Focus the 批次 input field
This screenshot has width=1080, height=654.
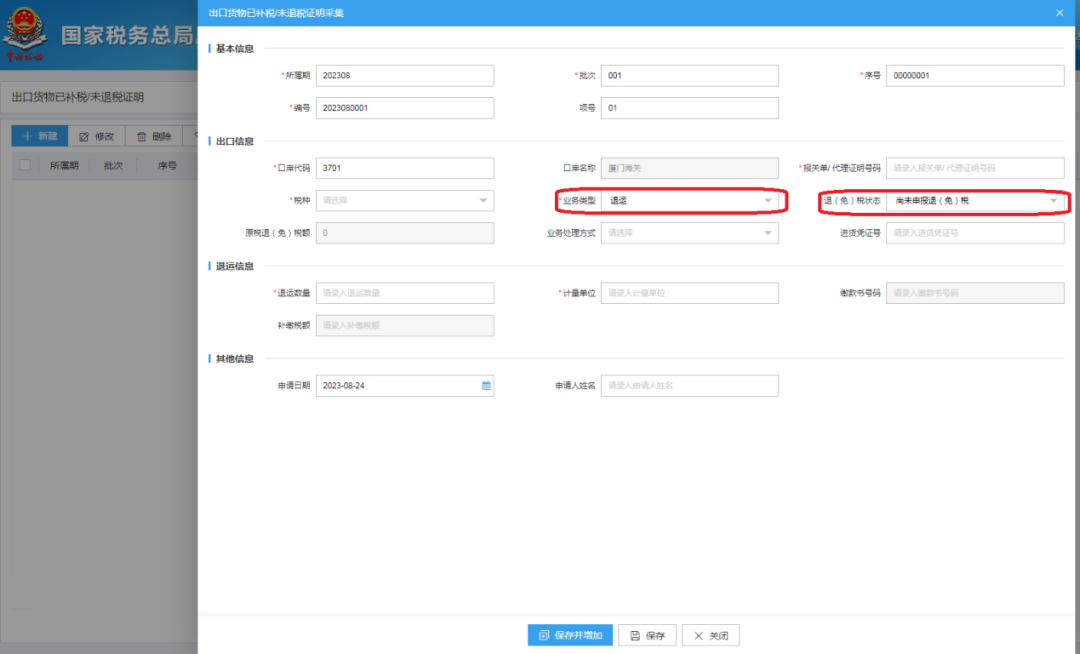[689, 76]
